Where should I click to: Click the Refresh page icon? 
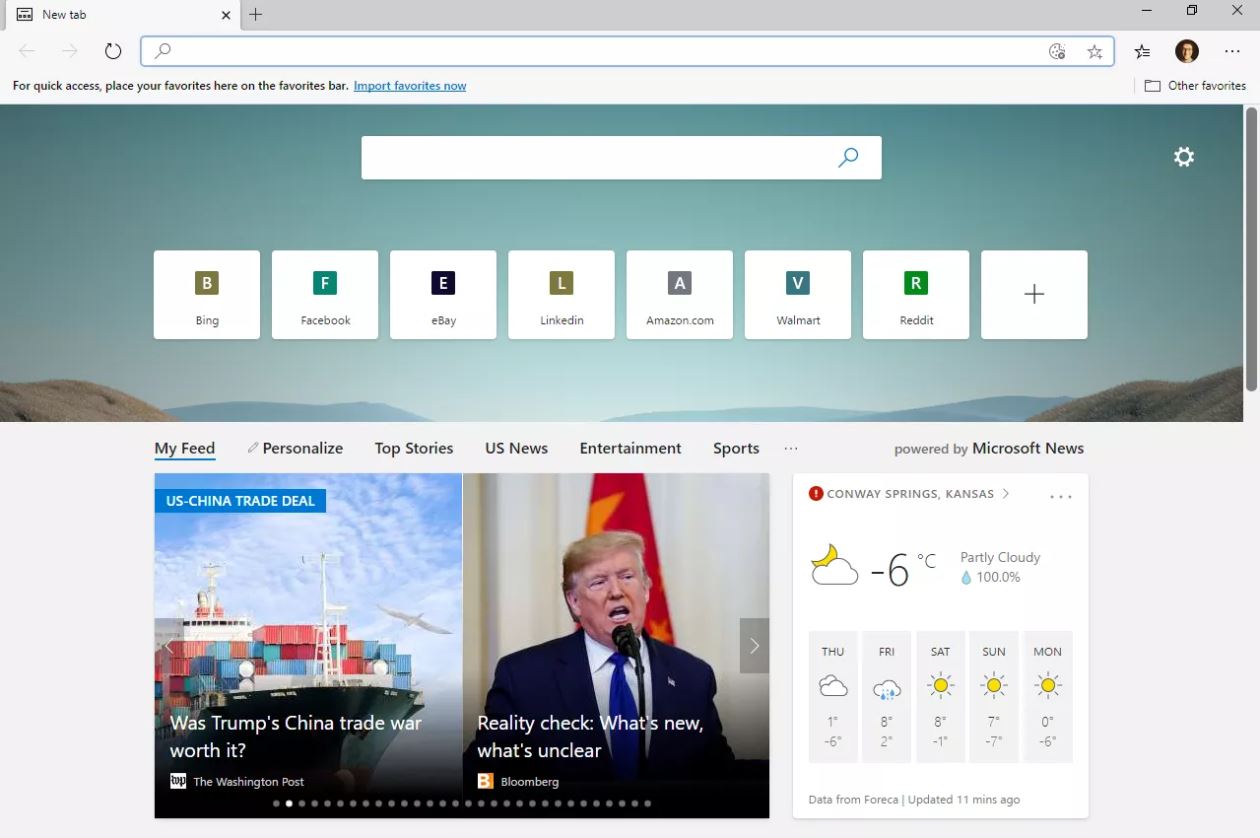coord(113,51)
